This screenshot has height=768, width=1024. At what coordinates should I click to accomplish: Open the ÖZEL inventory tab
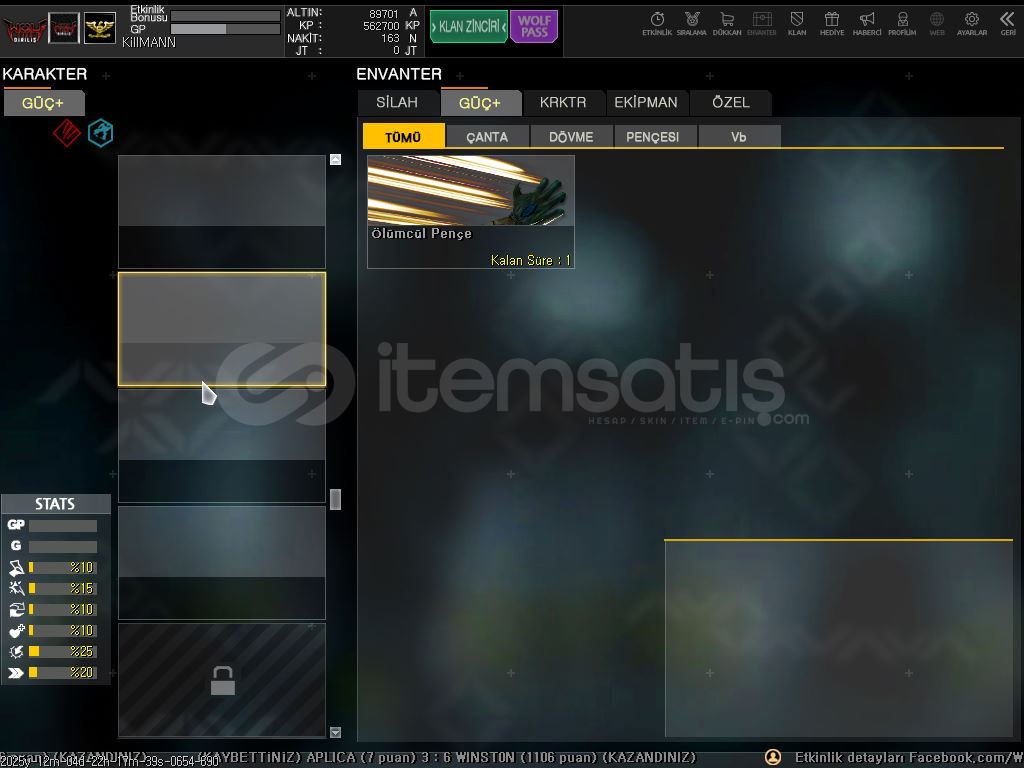730,102
